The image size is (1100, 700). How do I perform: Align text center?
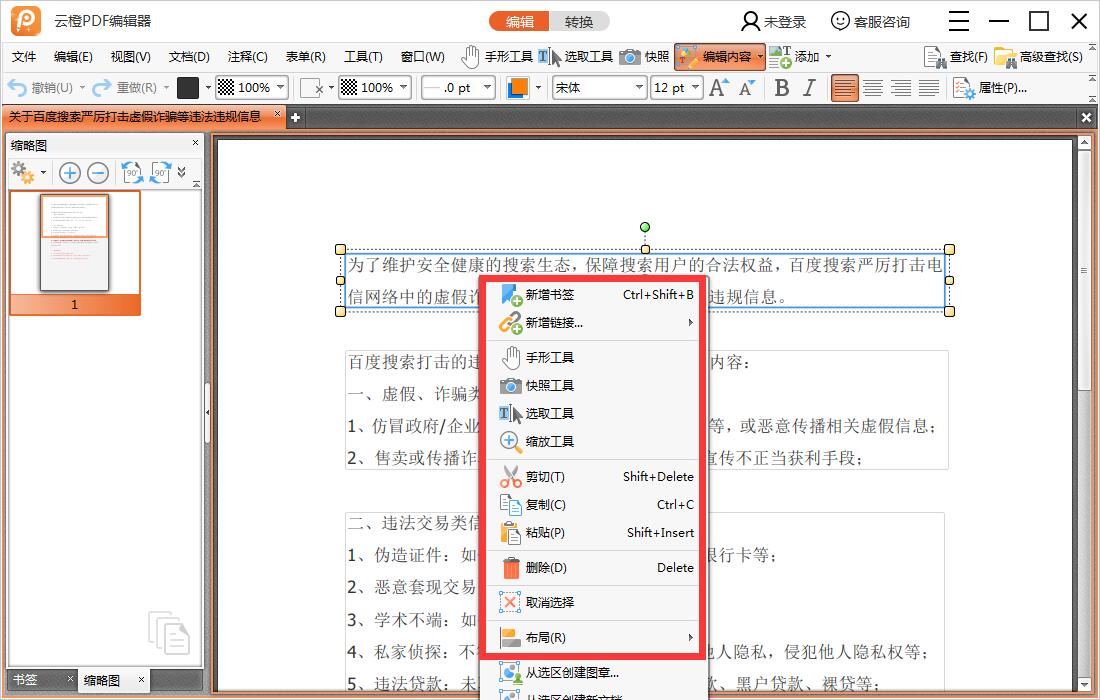pyautogui.click(x=873, y=88)
